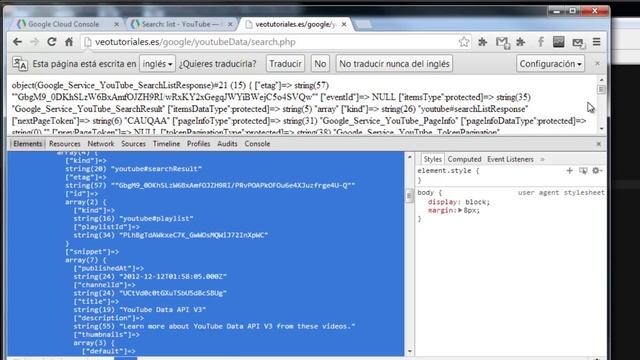Click the second puzzle extension icon
Image resolution: width=640 pixels, height=360 pixels.
pos(521,42)
